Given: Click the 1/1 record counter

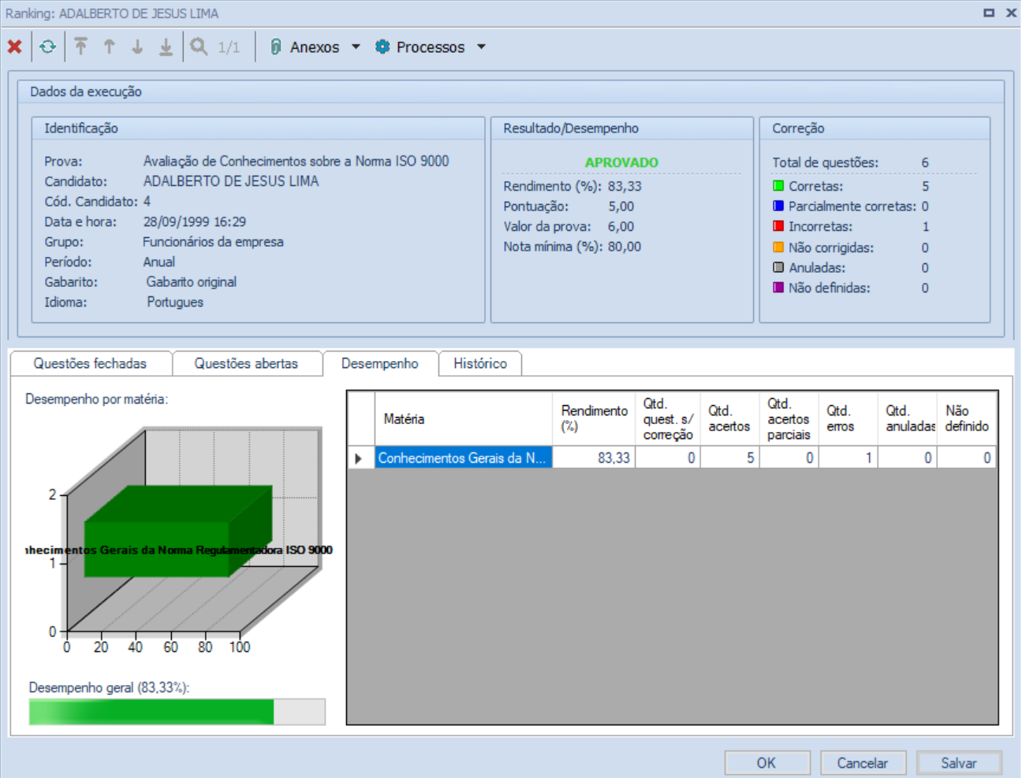Looking at the screenshot, I should point(229,47).
